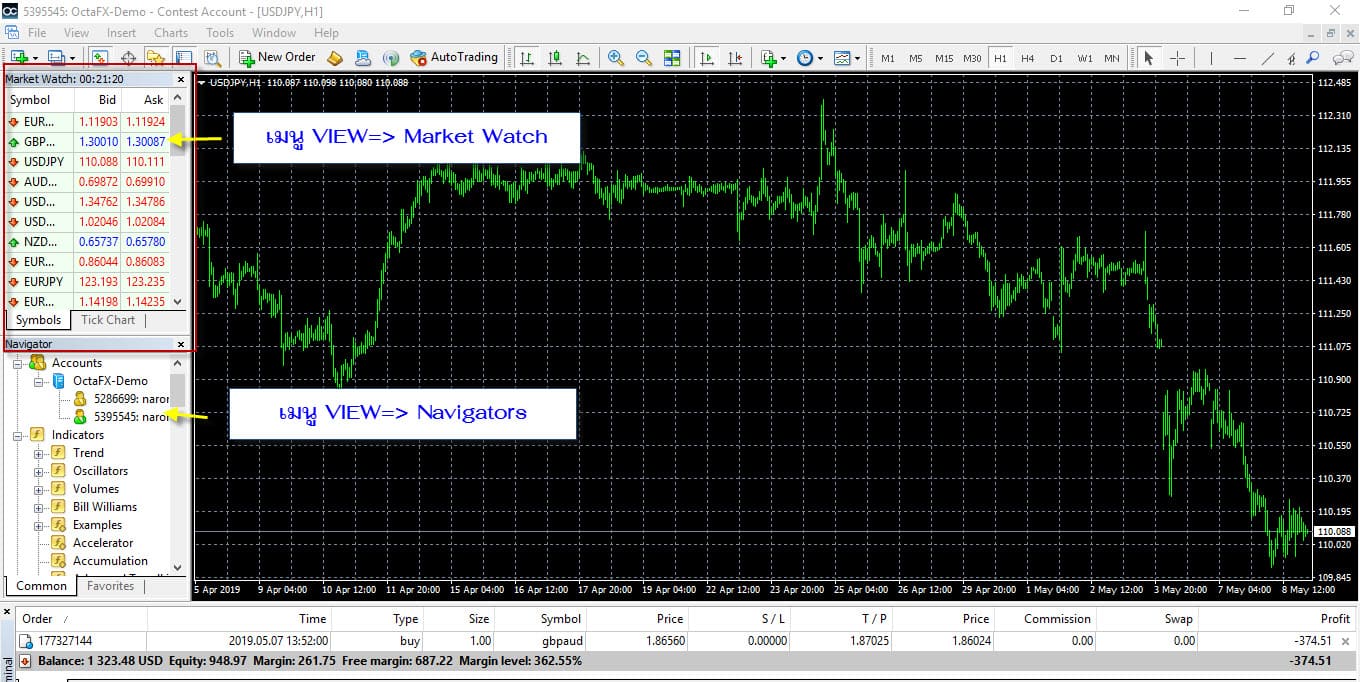Toggle the Market Watch window icon

click(100, 58)
